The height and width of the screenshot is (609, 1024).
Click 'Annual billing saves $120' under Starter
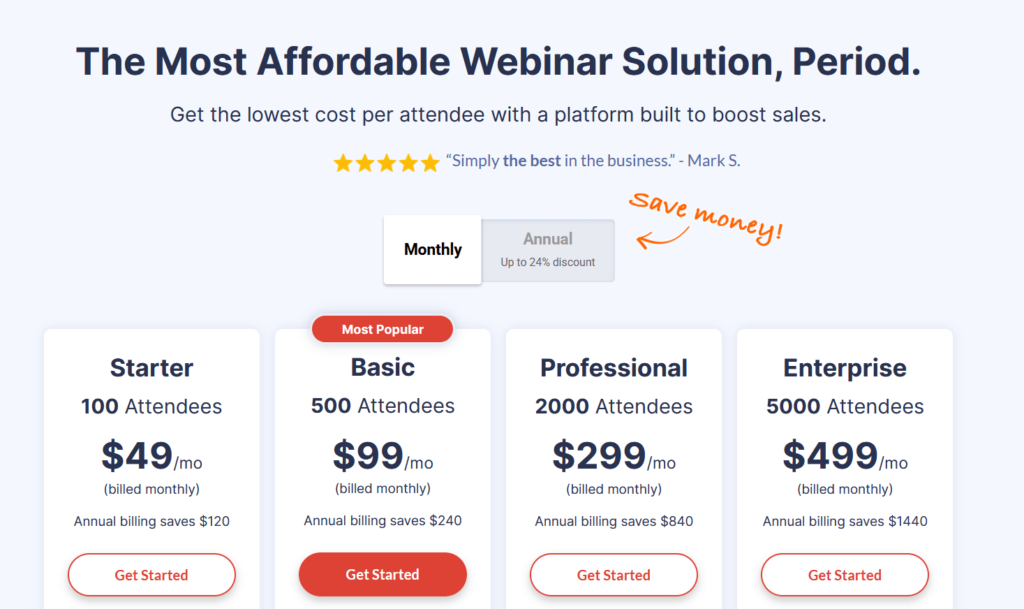[x=151, y=521]
